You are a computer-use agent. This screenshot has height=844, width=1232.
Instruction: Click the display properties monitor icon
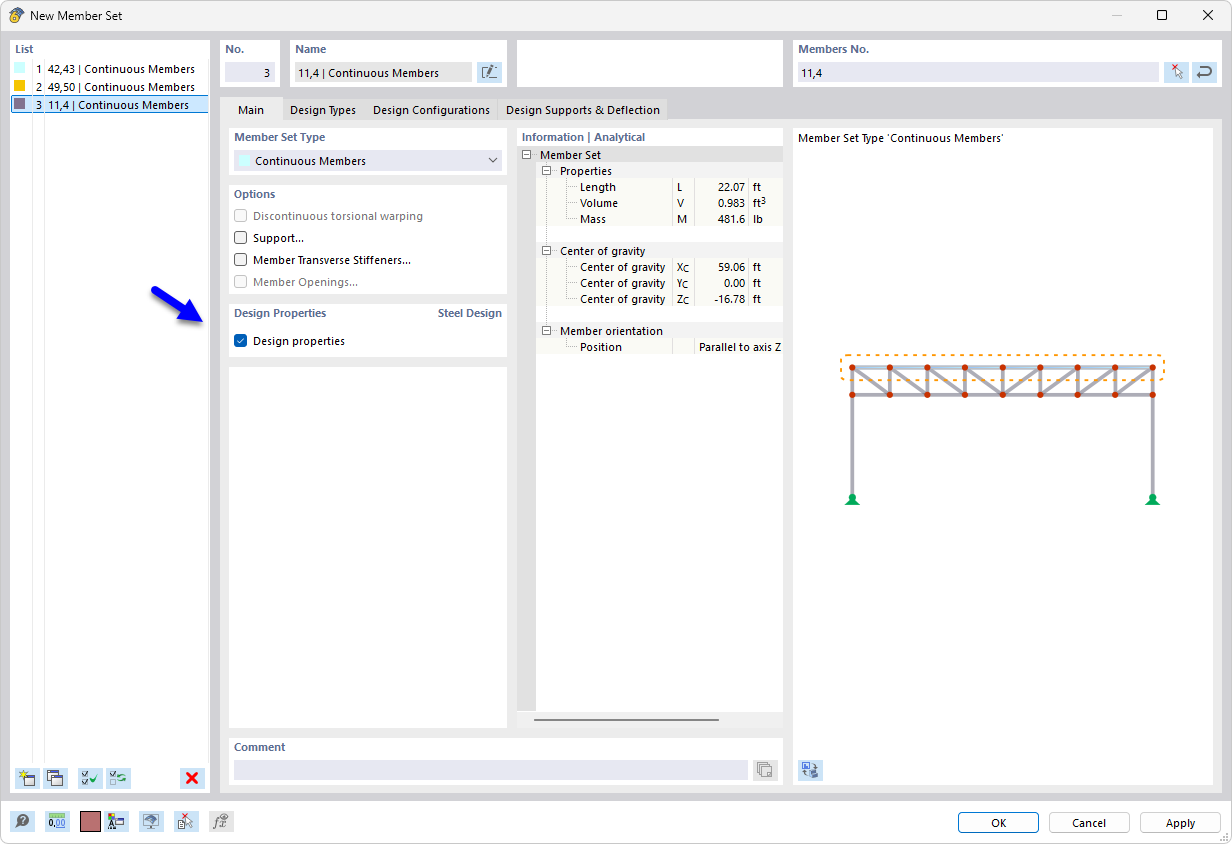pyautogui.click(x=150, y=821)
